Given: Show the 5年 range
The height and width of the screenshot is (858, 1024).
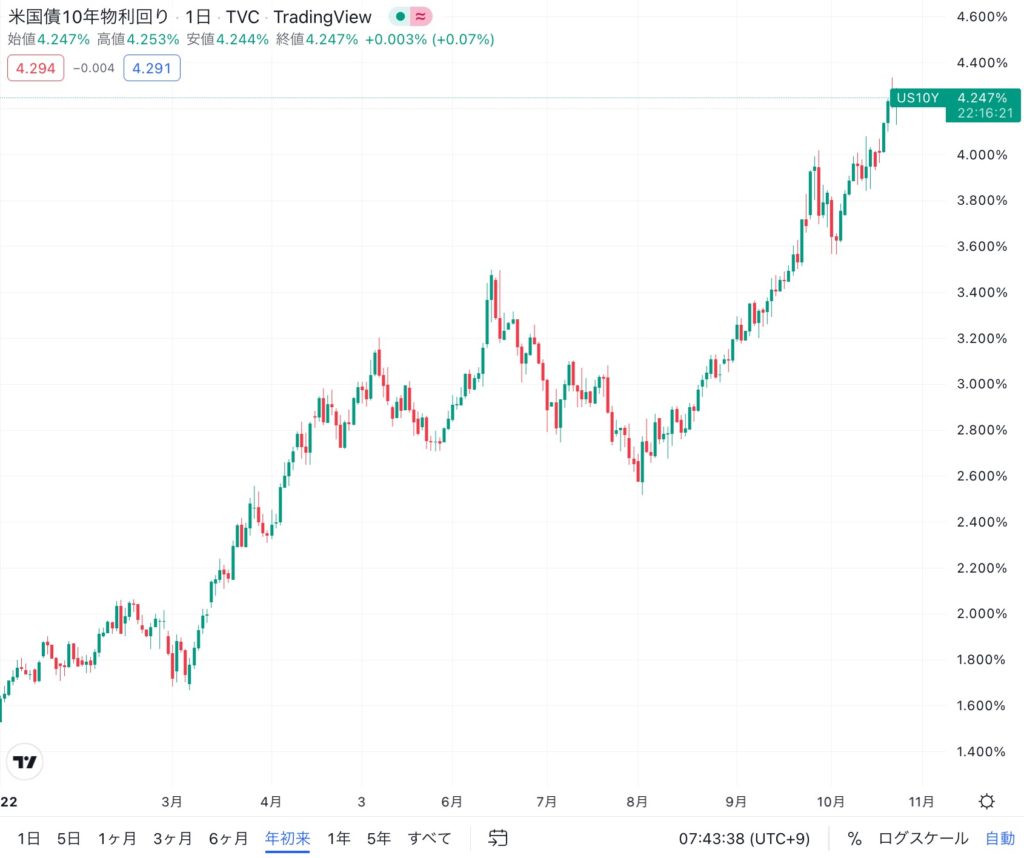Looking at the screenshot, I should tap(379, 838).
